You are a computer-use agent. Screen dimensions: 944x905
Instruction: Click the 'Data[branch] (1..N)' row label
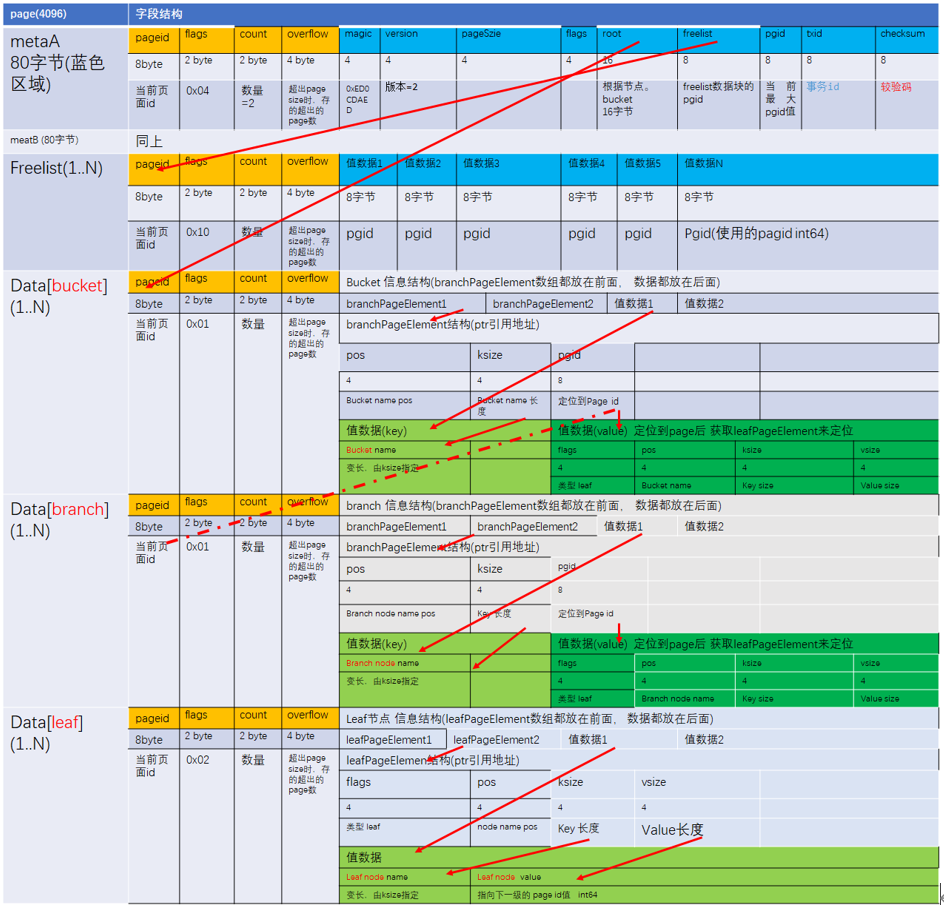tap(65, 600)
